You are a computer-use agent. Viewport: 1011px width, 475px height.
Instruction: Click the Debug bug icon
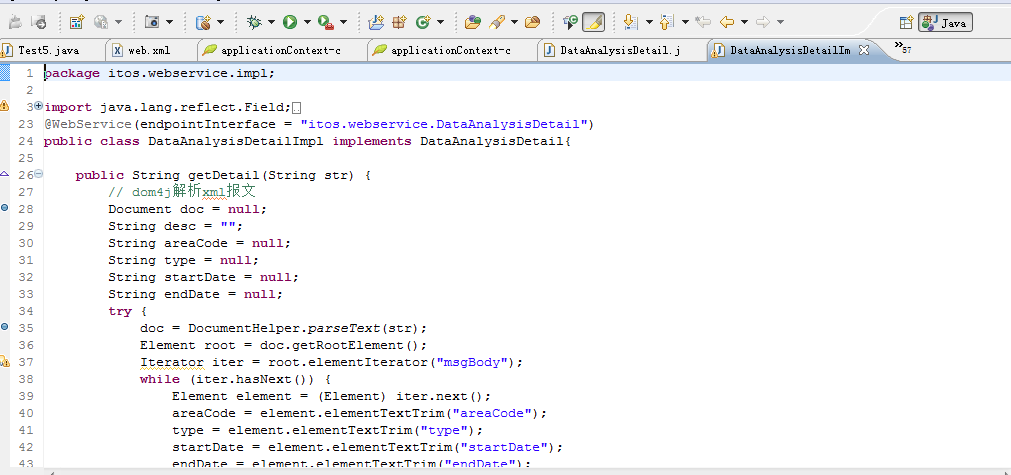pos(255,21)
